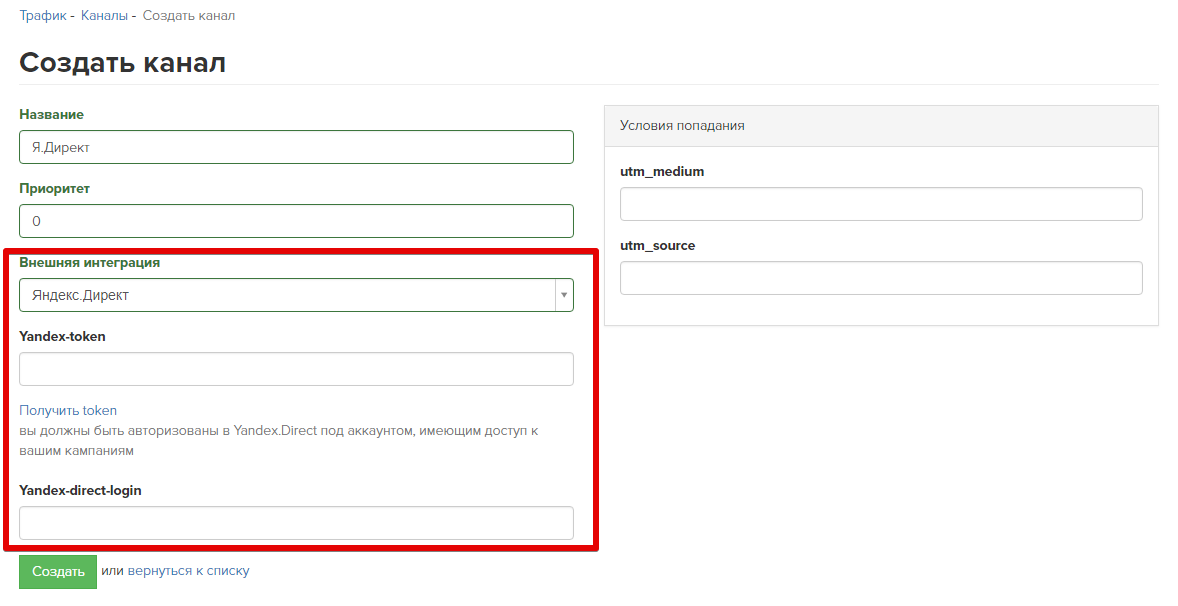Open the Трафик breadcrumb link

click(43, 16)
